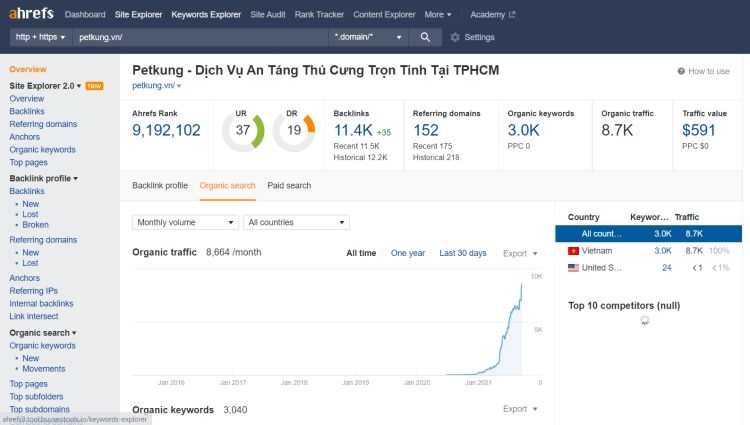
Task: Open Rank Tracker in the top menu
Action: click(x=319, y=14)
